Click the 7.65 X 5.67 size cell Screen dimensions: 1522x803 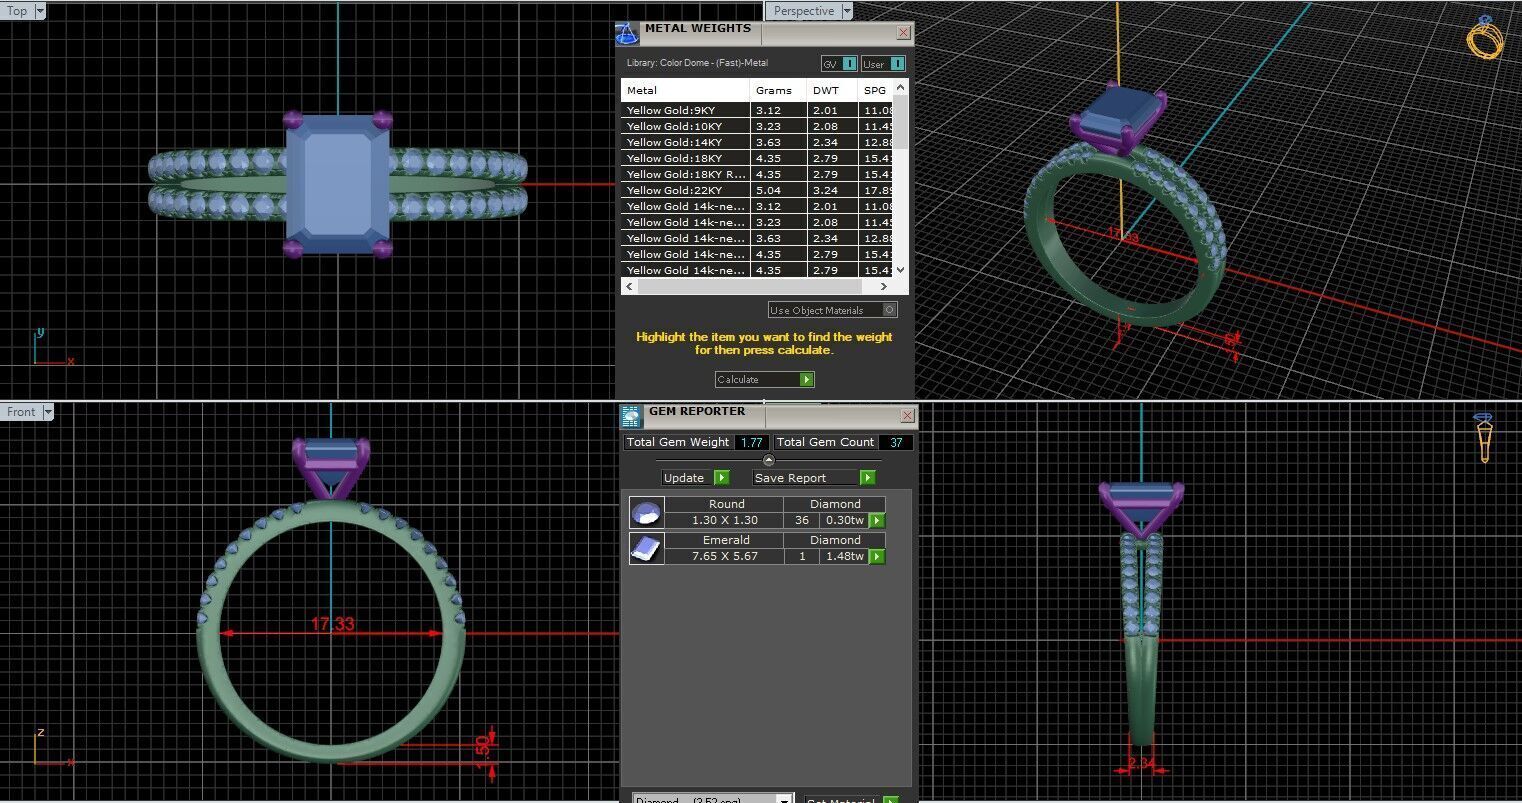tap(724, 556)
